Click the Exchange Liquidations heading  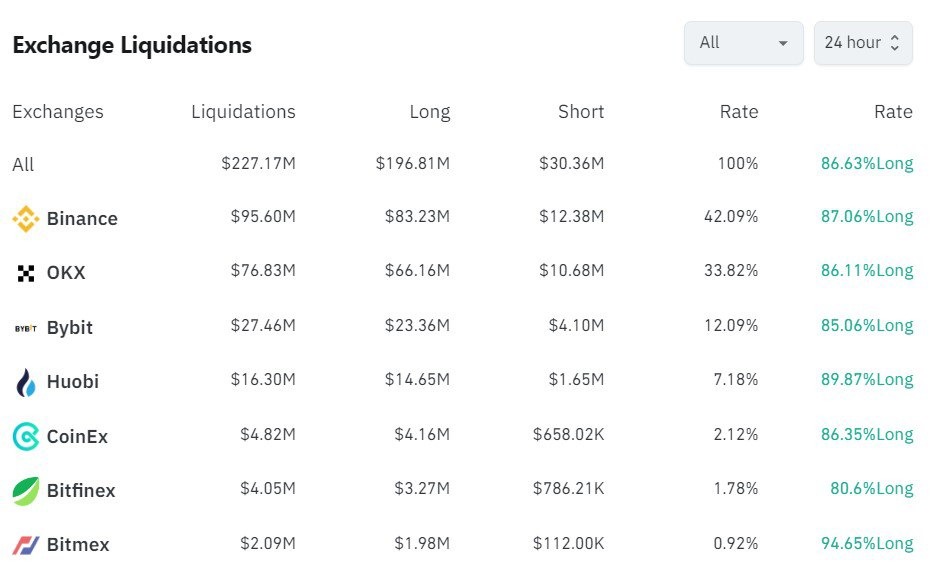[132, 45]
